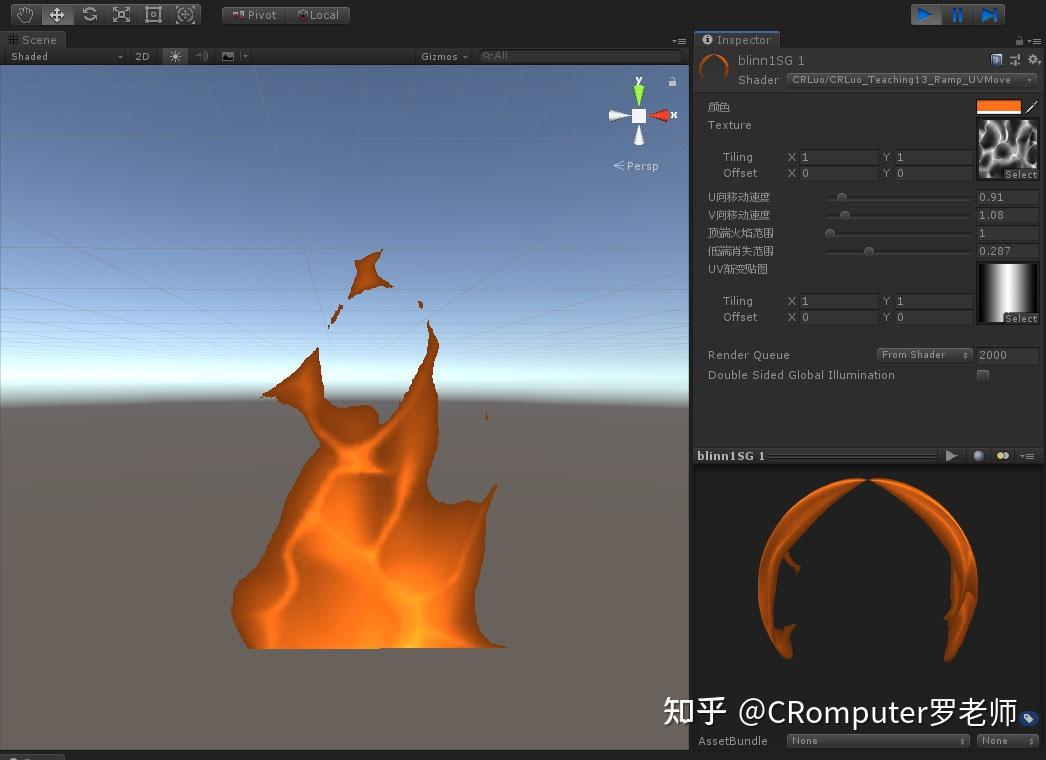Enable Double Sided Global Illumination
Image resolution: width=1046 pixels, height=760 pixels.
click(x=982, y=375)
